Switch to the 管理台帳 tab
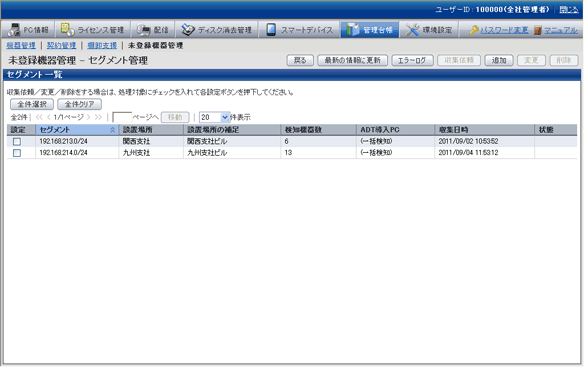 369,29
